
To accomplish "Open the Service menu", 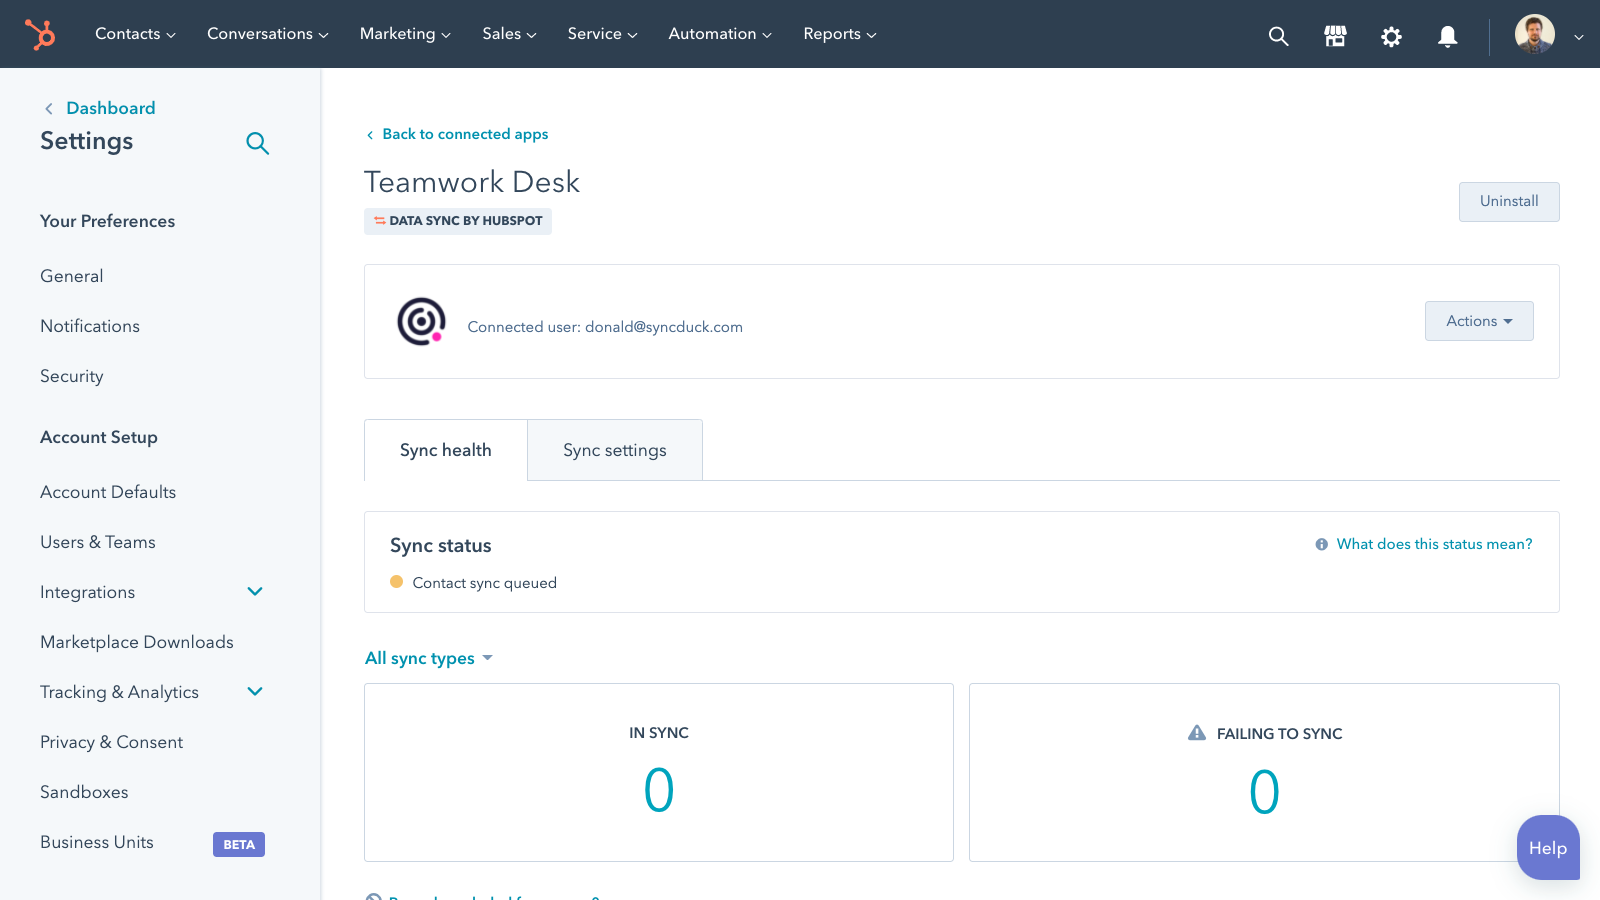I will (601, 33).
